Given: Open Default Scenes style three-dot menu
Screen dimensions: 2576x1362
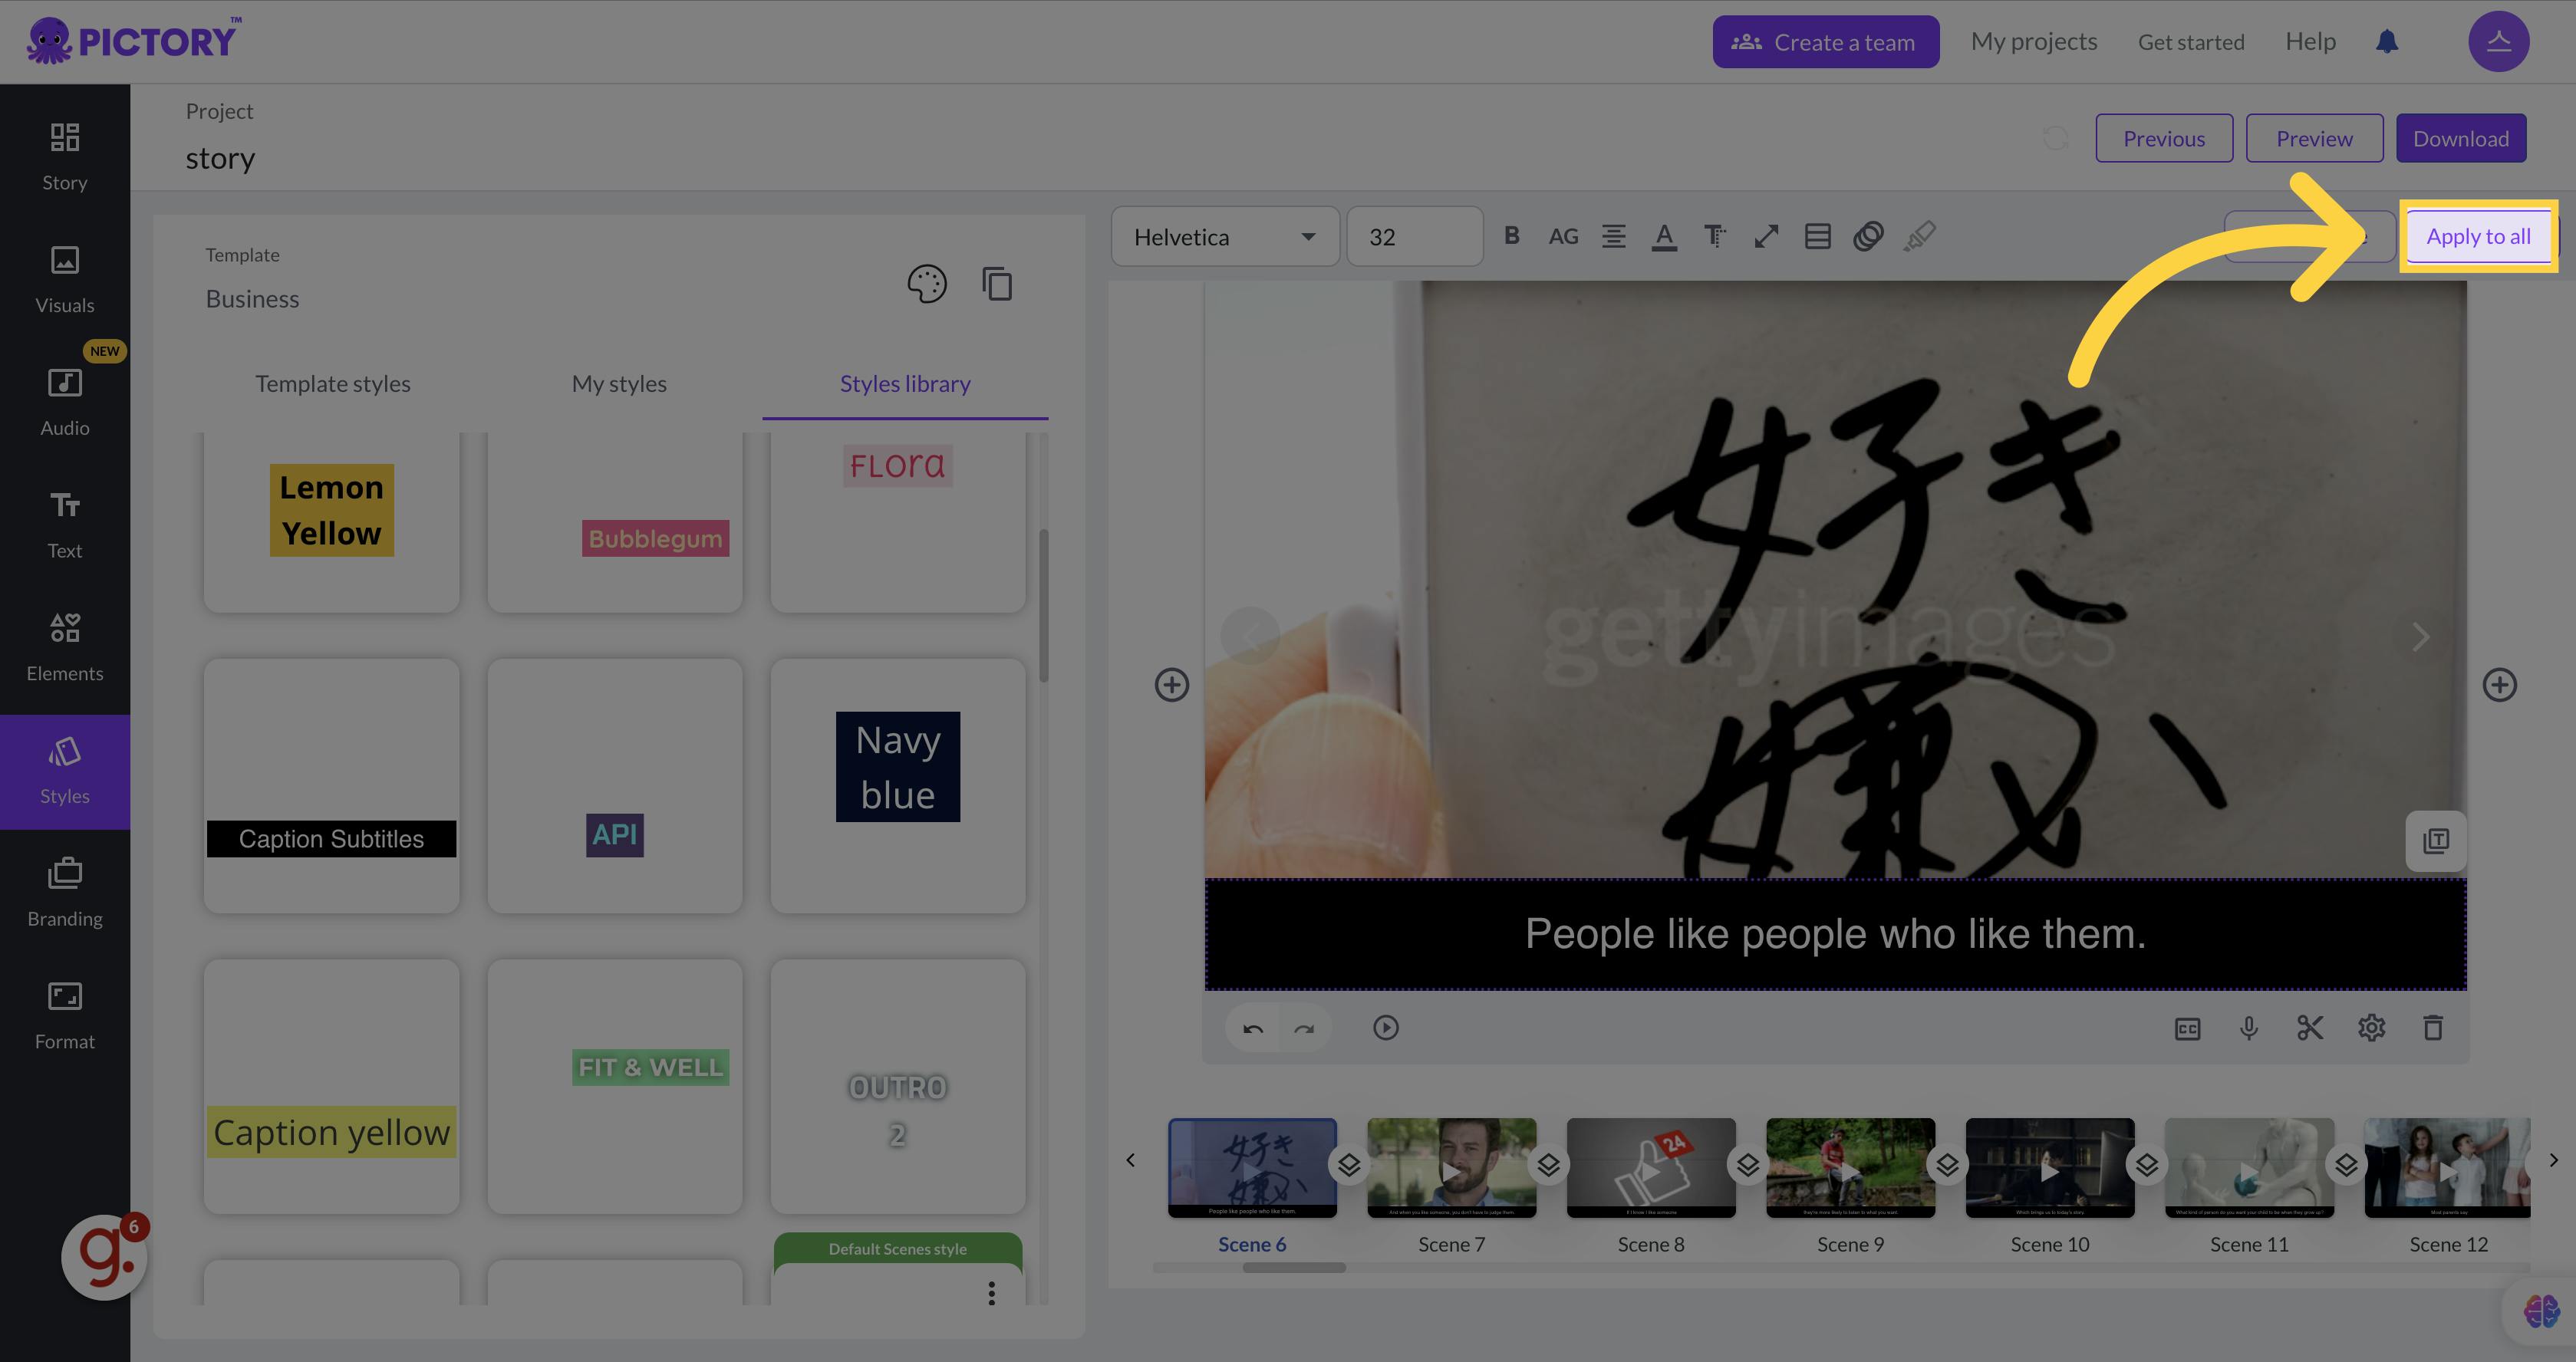Looking at the screenshot, I should click(991, 1294).
